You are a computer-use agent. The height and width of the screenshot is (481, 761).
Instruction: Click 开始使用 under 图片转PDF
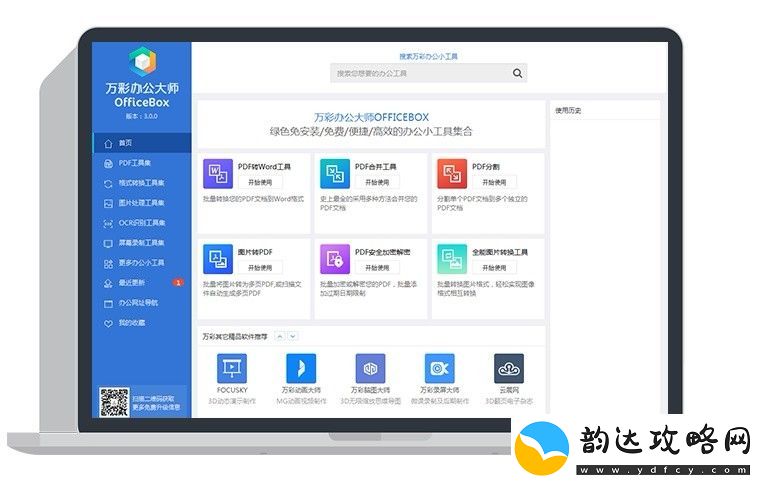tap(260, 268)
